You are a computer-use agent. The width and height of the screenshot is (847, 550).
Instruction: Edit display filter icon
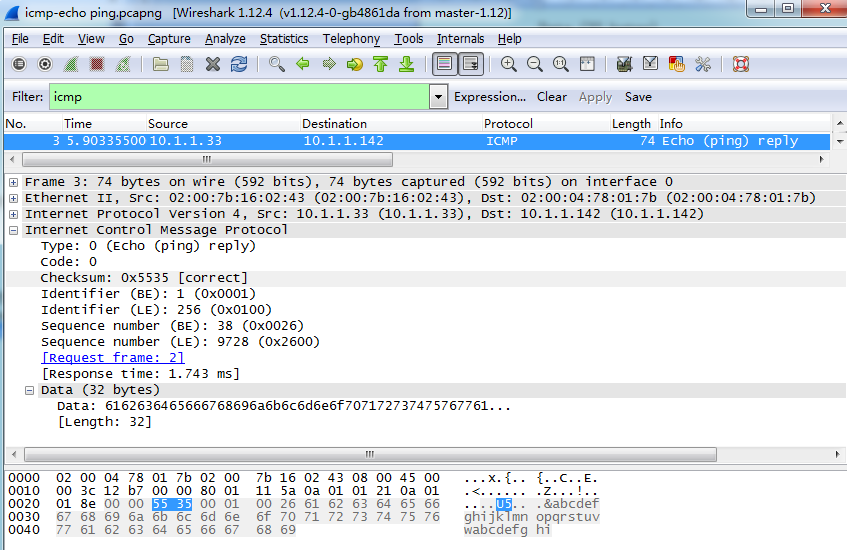pos(650,64)
